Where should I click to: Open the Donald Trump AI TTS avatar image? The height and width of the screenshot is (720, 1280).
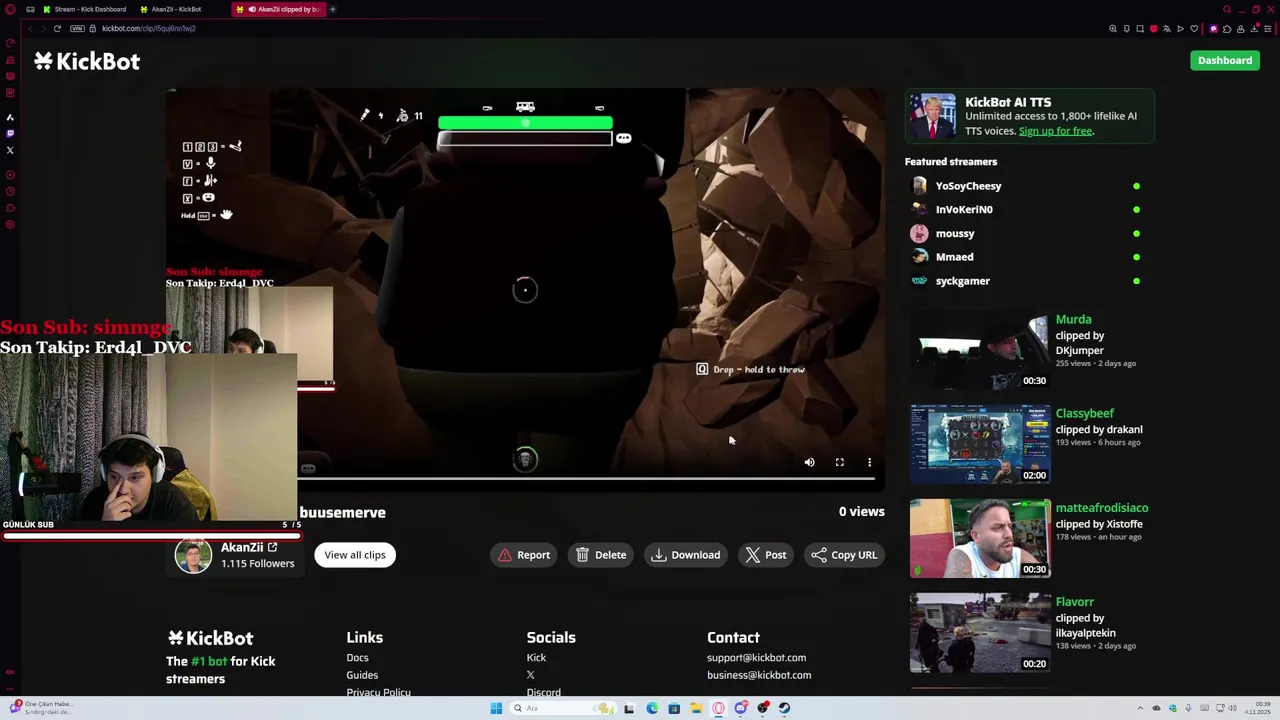pos(932,116)
